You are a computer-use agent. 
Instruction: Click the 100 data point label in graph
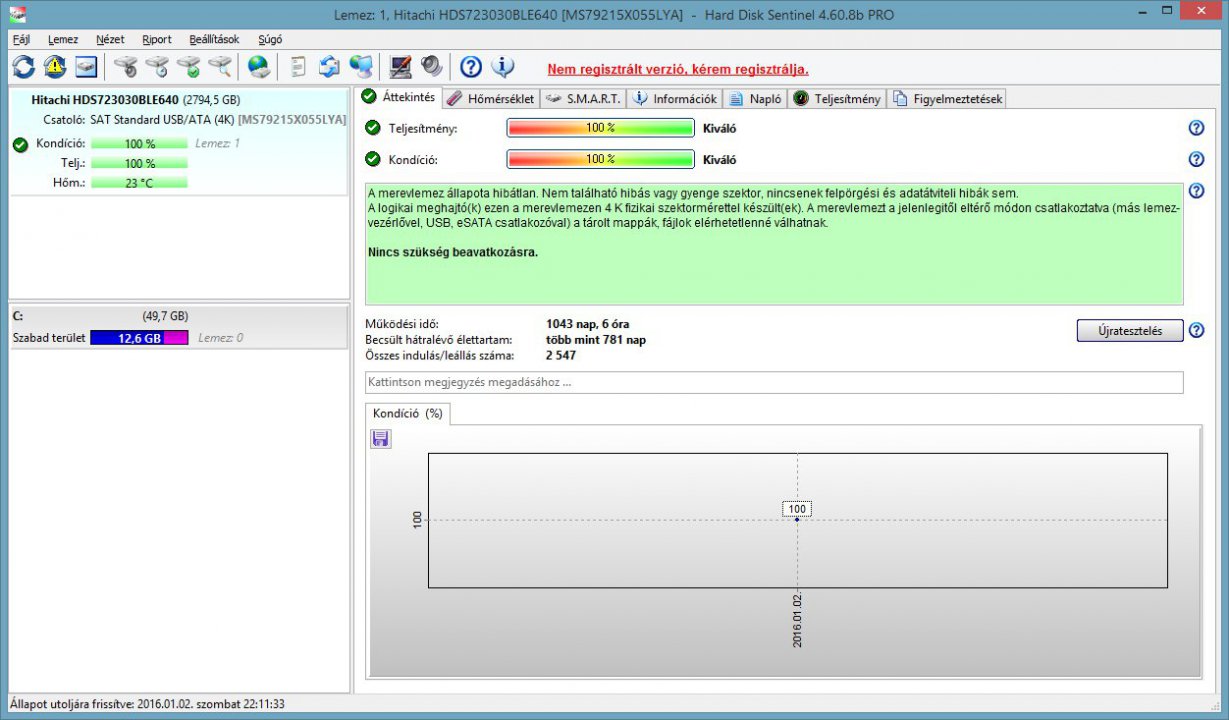tap(797, 509)
